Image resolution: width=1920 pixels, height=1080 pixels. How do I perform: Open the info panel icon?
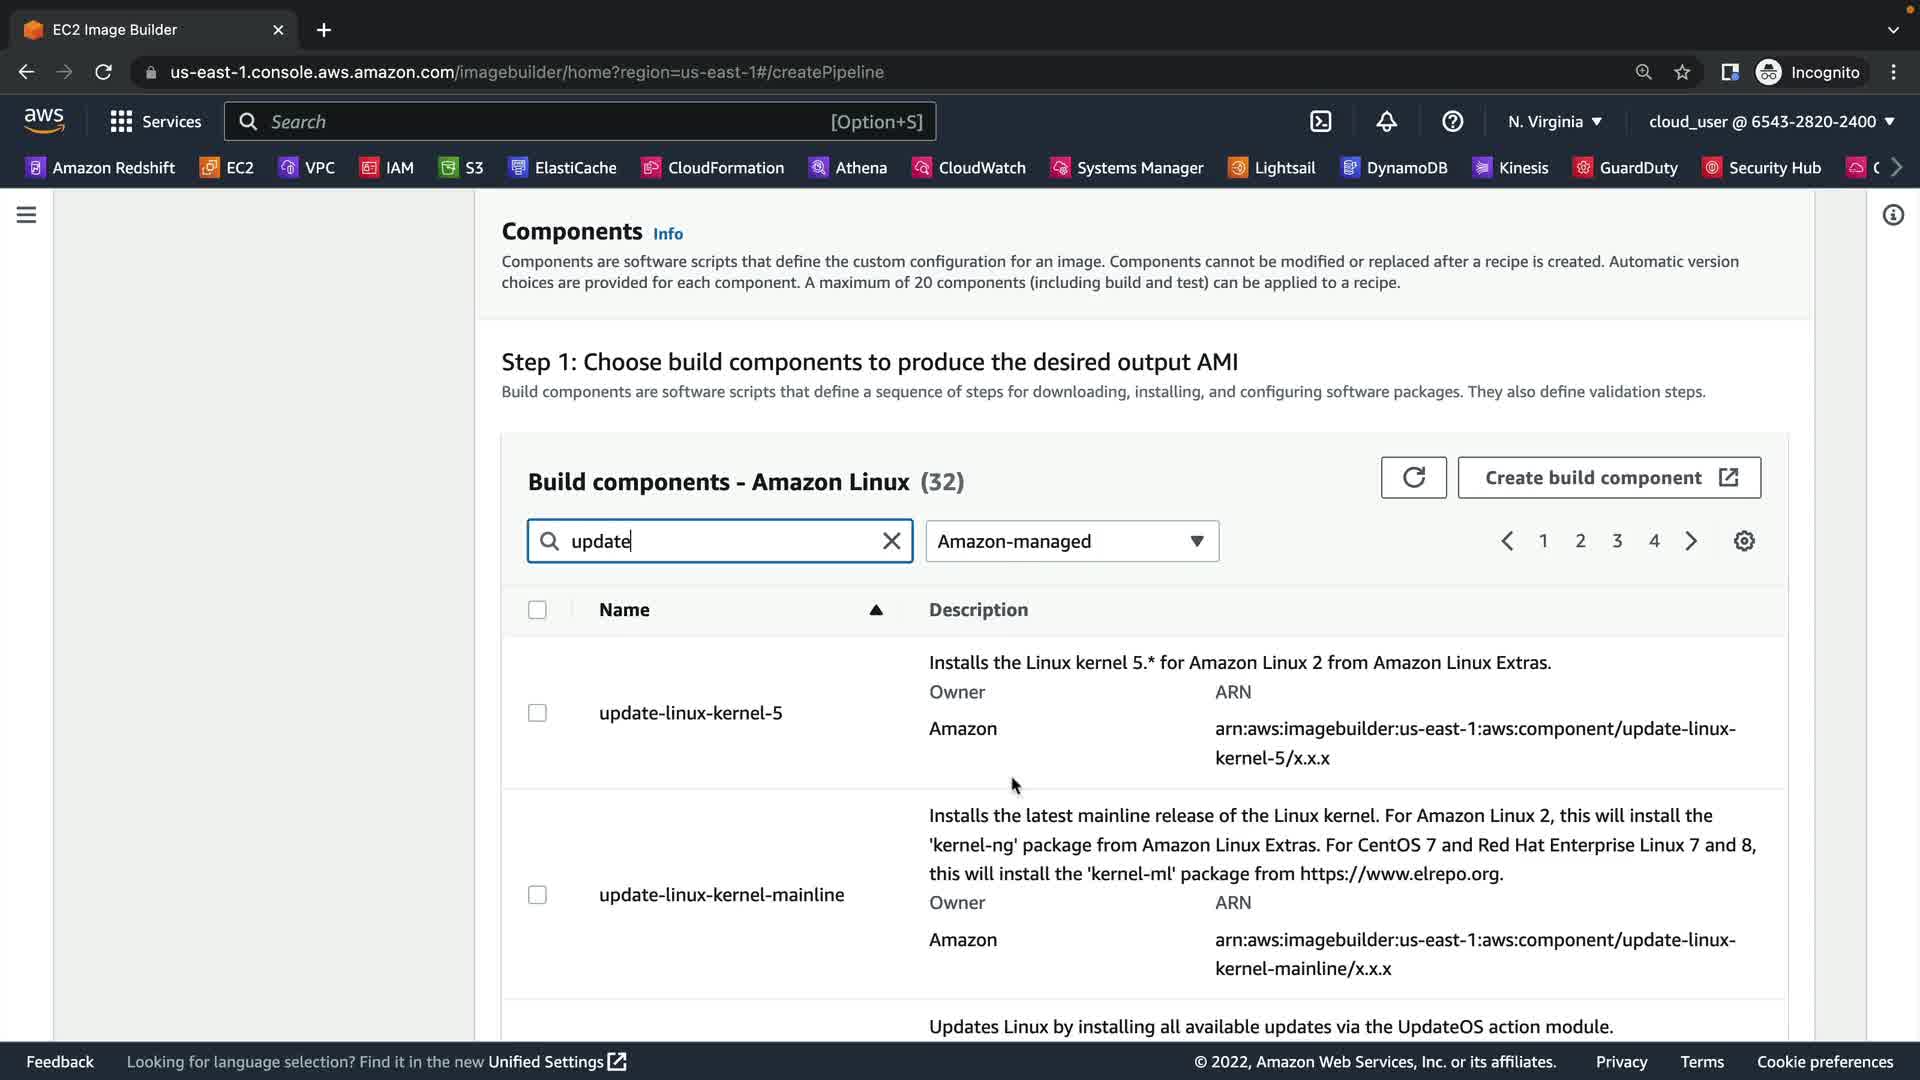pyautogui.click(x=1893, y=215)
